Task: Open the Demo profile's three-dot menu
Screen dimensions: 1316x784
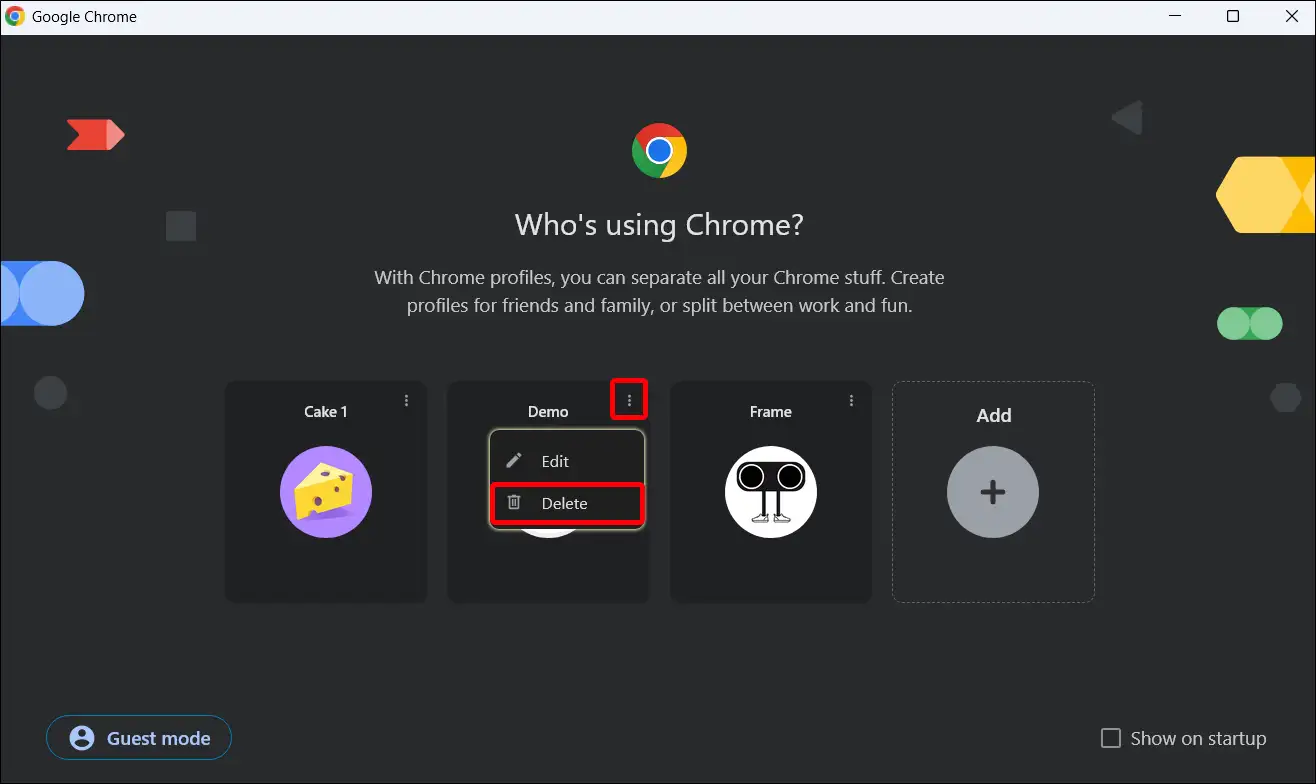Action: 629,401
